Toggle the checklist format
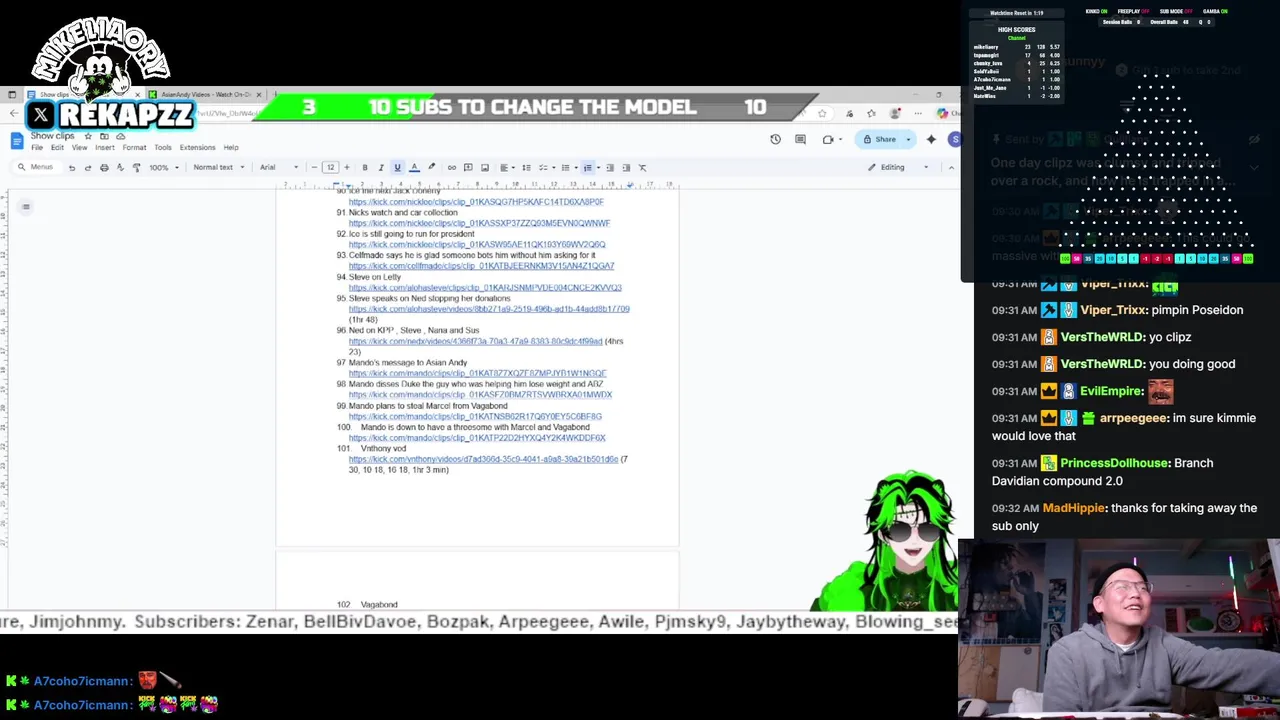 point(545,168)
